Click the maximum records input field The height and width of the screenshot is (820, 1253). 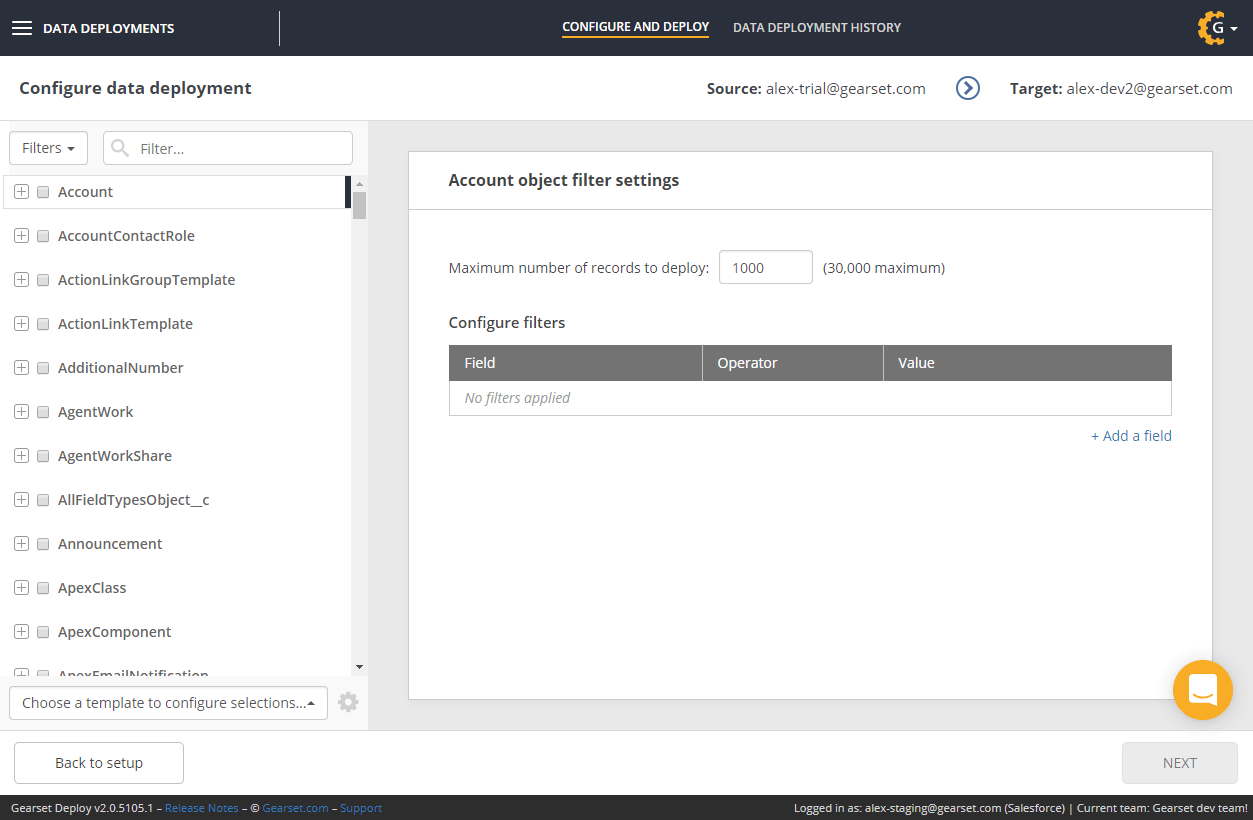pyautogui.click(x=765, y=267)
